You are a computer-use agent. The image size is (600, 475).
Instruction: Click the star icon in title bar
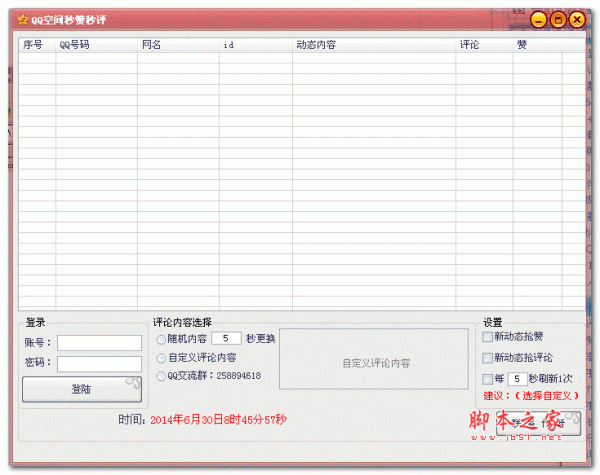[23, 20]
